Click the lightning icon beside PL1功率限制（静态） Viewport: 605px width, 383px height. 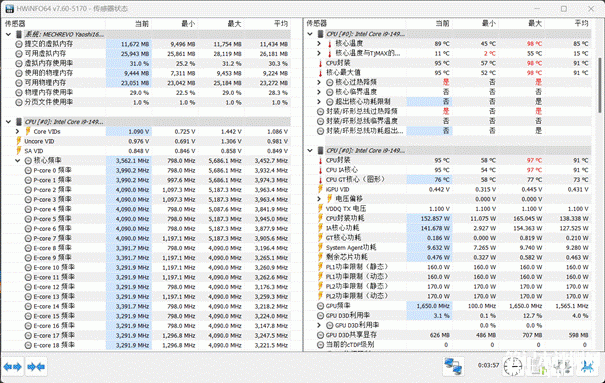point(320,267)
